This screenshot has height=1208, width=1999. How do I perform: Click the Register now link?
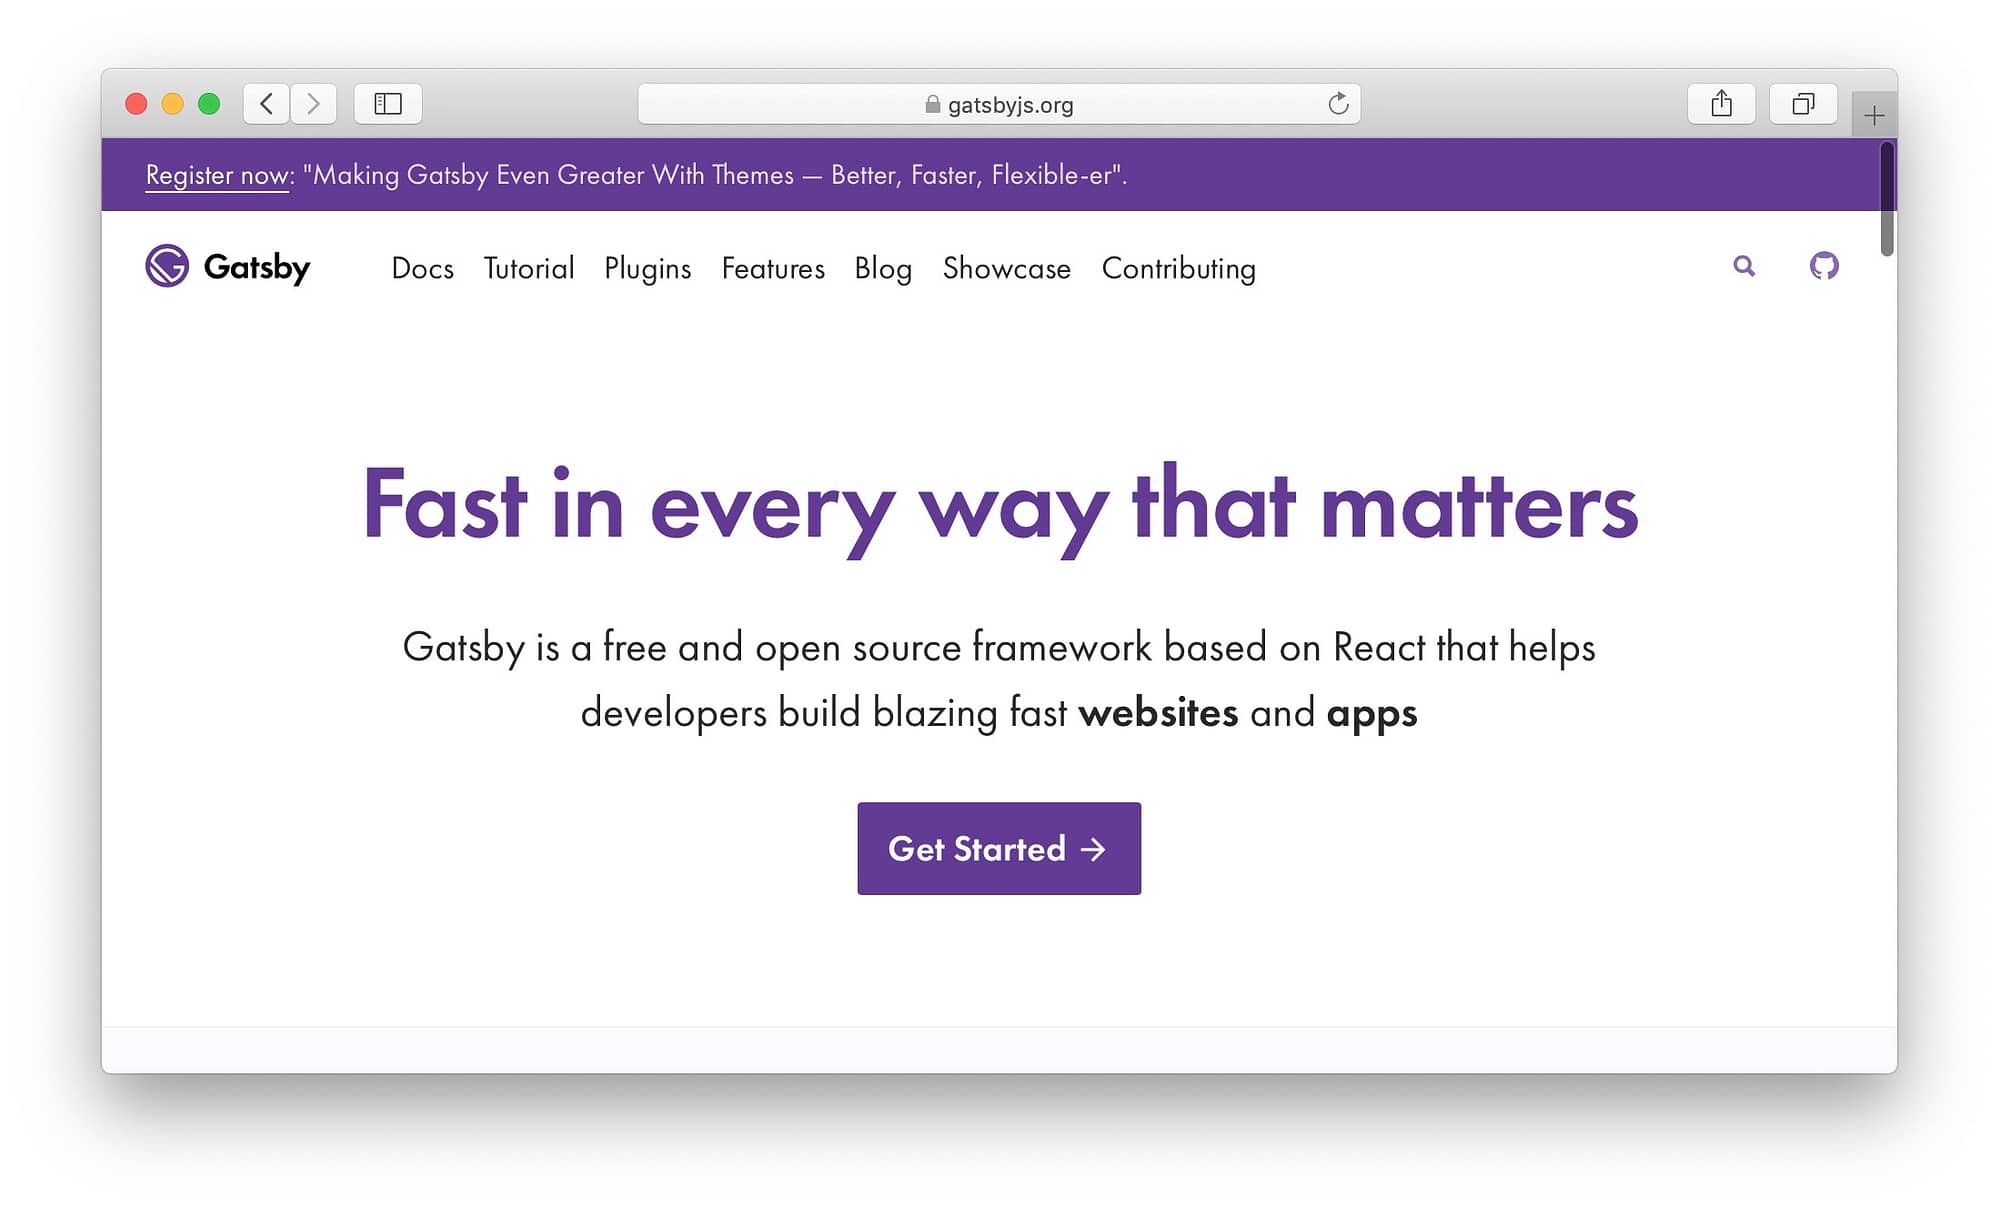(x=218, y=174)
